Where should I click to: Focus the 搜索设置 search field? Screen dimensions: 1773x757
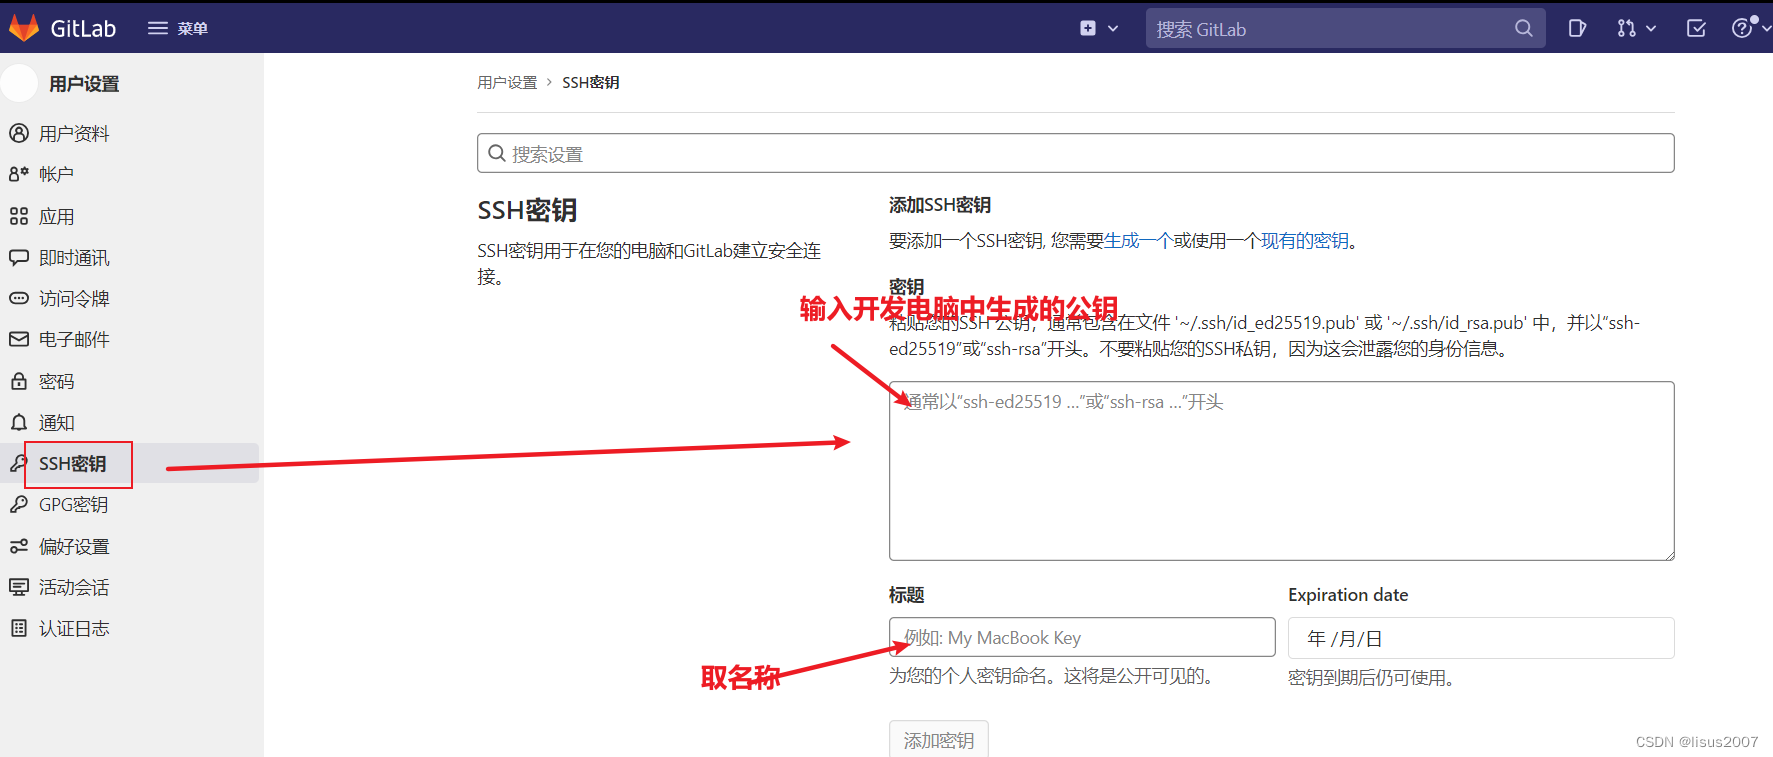[1075, 153]
